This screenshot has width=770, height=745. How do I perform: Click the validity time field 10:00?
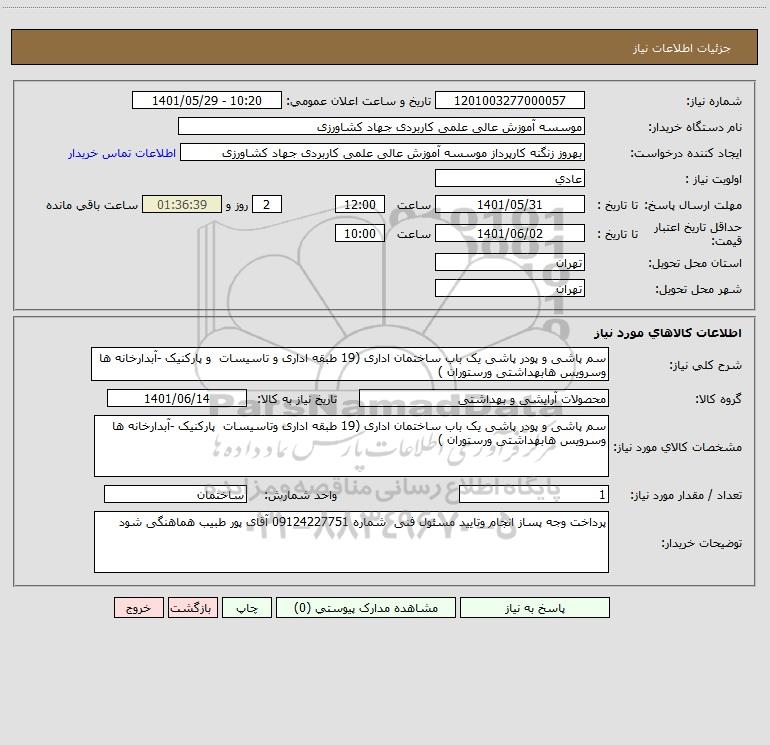[x=359, y=233]
